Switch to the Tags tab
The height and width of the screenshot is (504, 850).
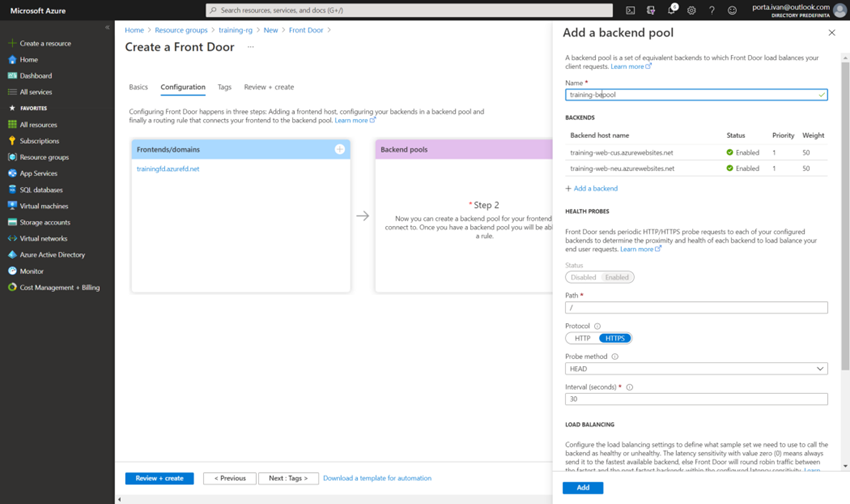click(224, 87)
